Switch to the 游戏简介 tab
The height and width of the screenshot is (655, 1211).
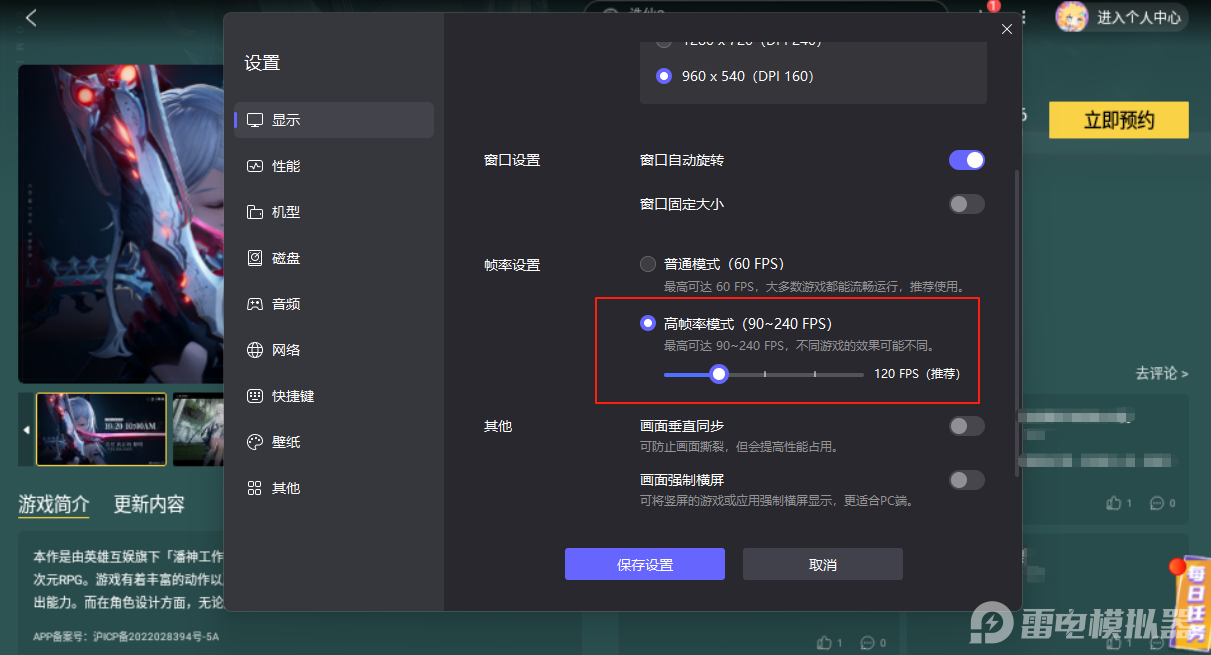[54, 504]
